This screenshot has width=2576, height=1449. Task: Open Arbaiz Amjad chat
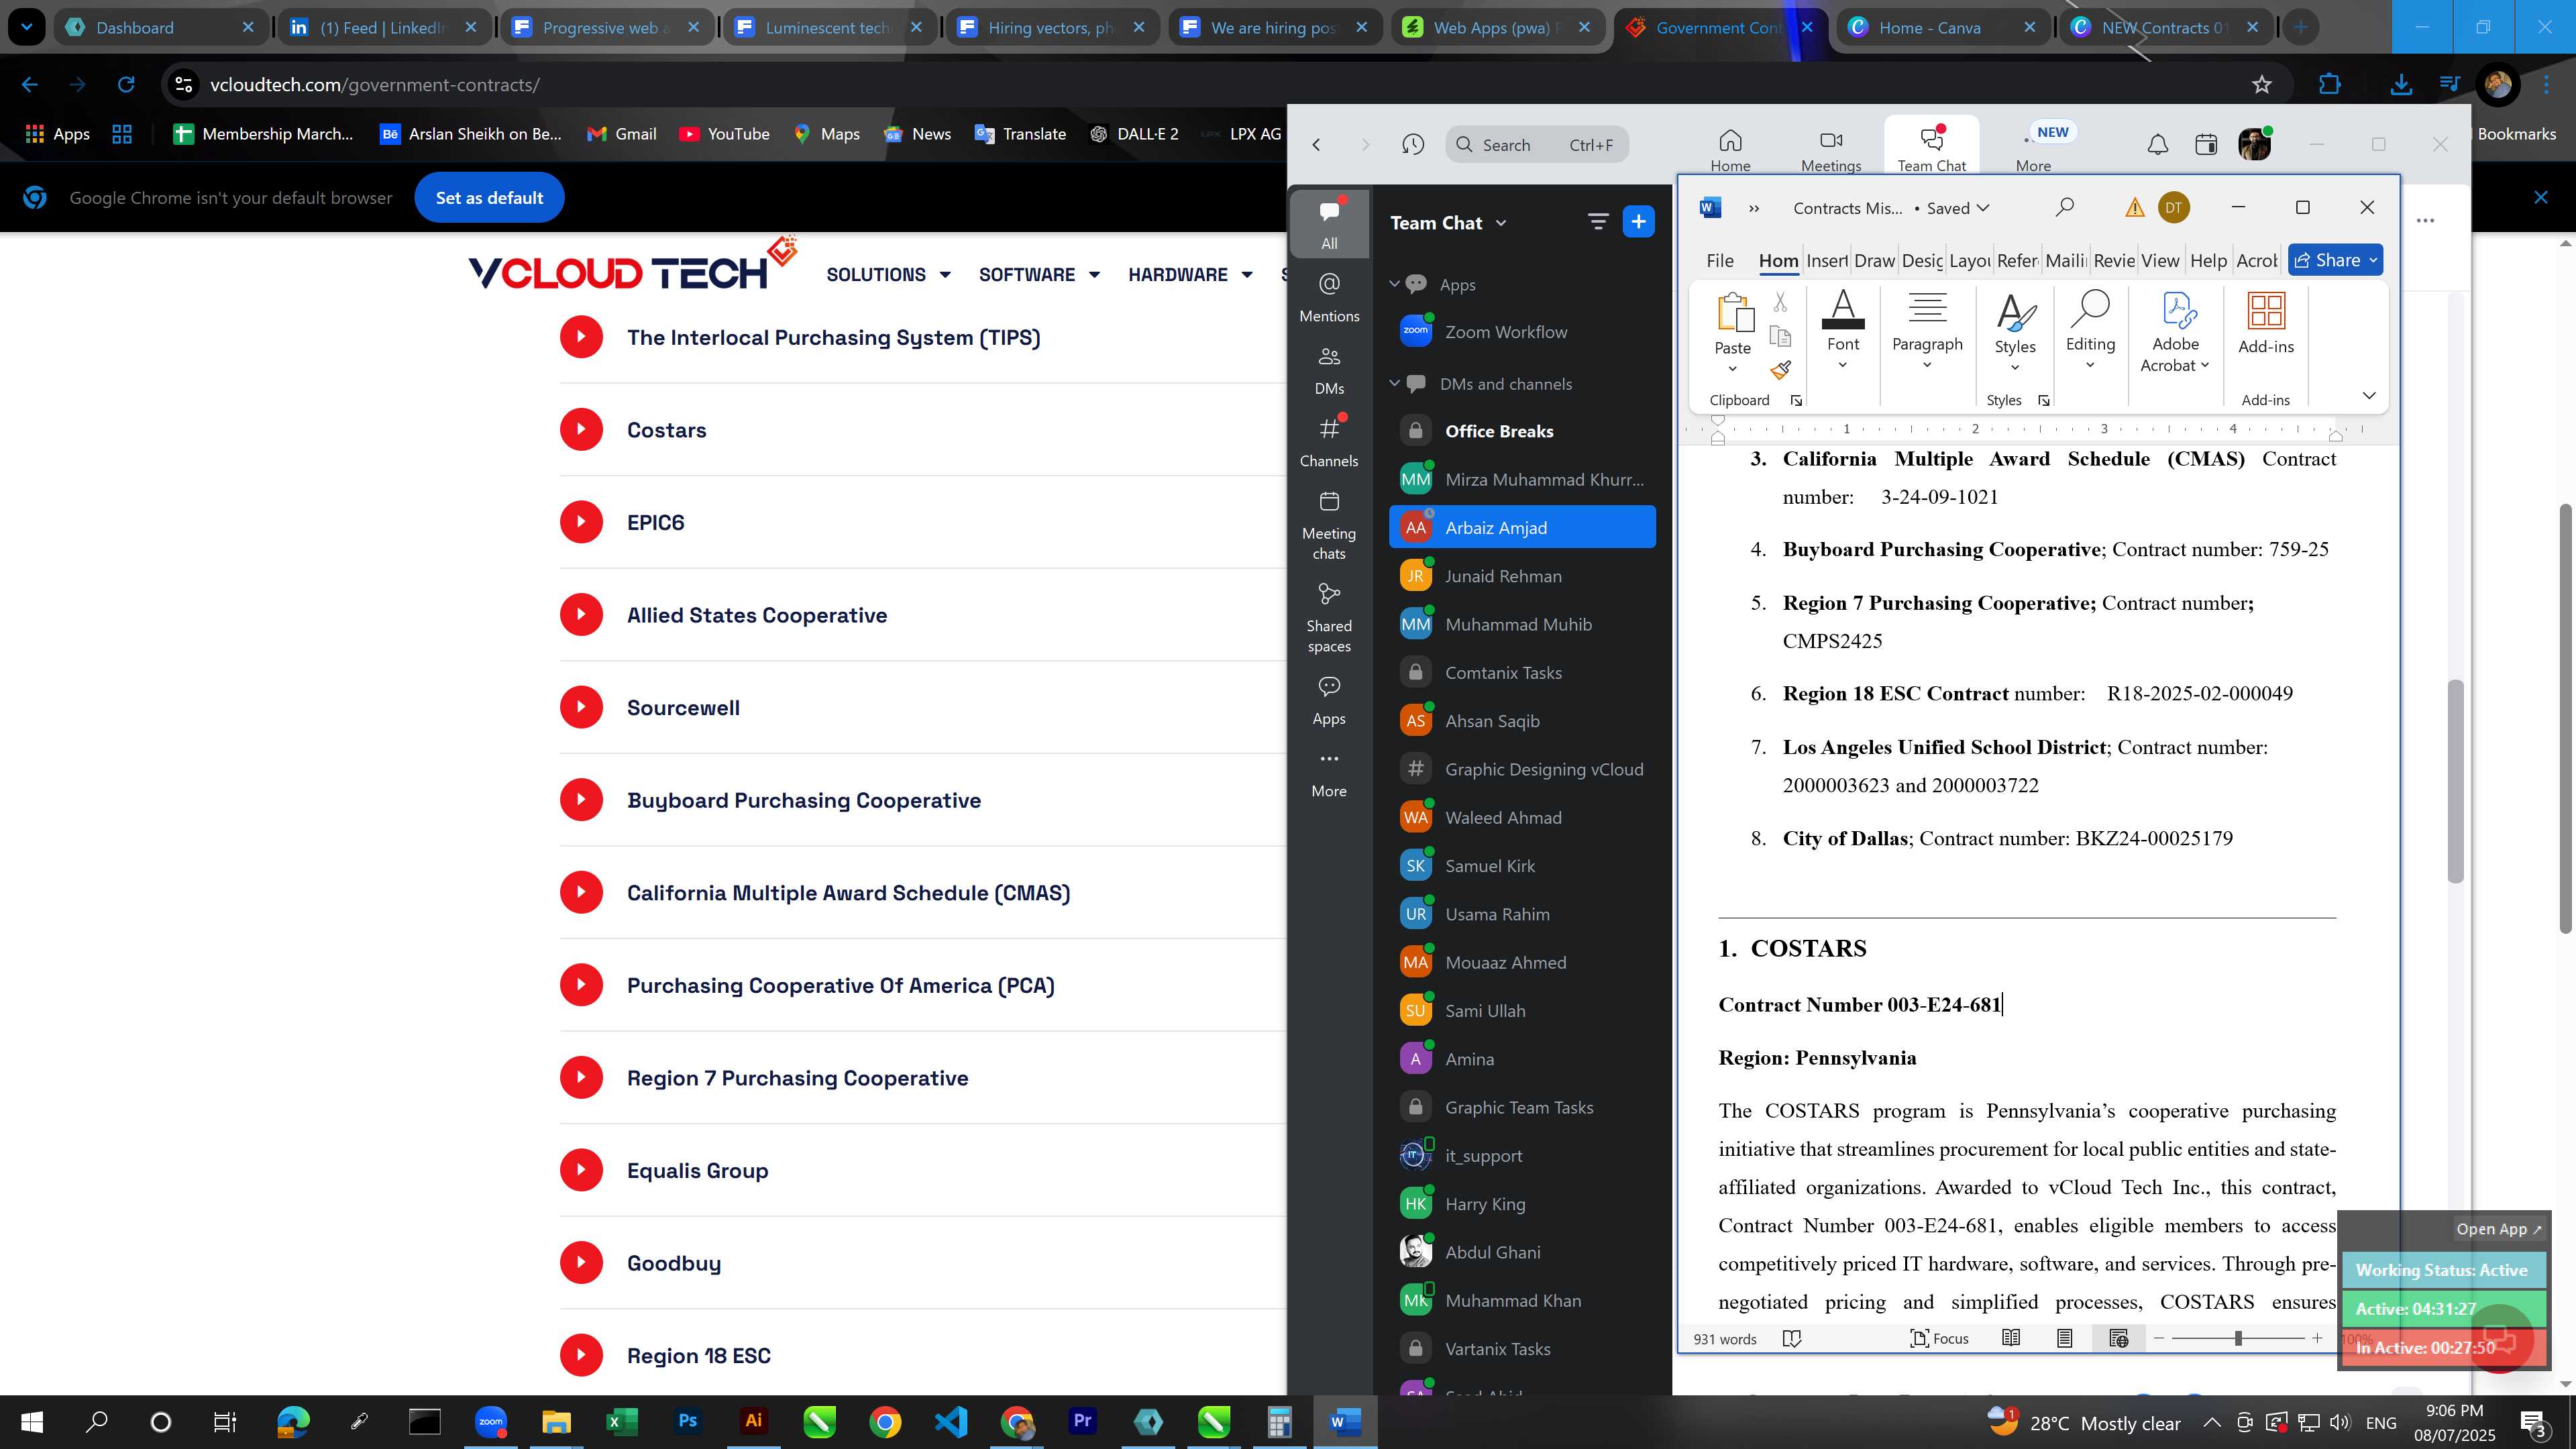coord(1522,527)
